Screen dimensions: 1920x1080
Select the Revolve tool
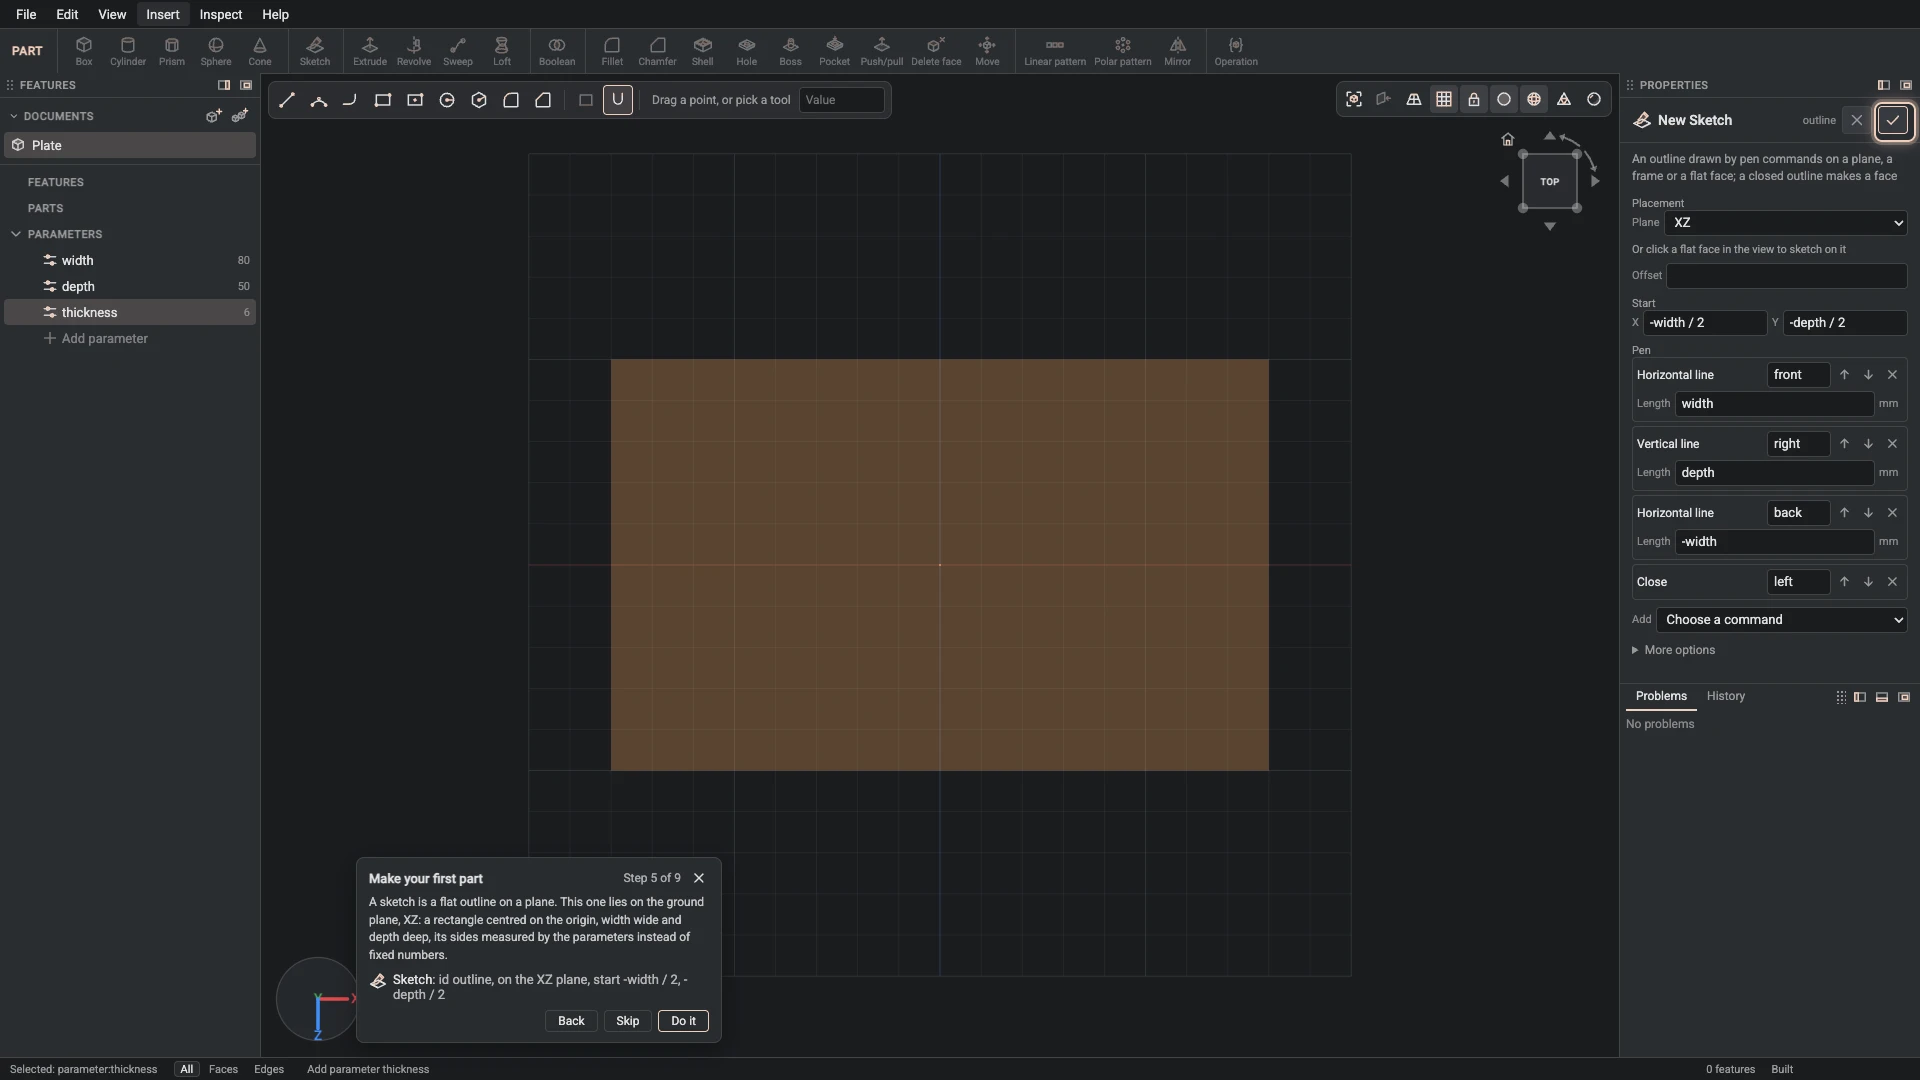tap(414, 51)
